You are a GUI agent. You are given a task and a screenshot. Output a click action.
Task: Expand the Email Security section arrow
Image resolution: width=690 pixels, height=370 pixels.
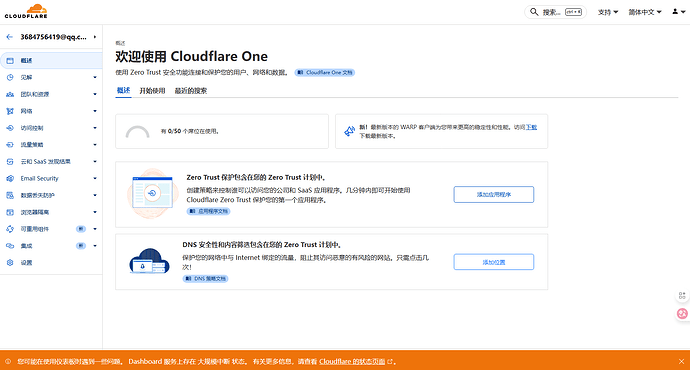[x=95, y=179]
